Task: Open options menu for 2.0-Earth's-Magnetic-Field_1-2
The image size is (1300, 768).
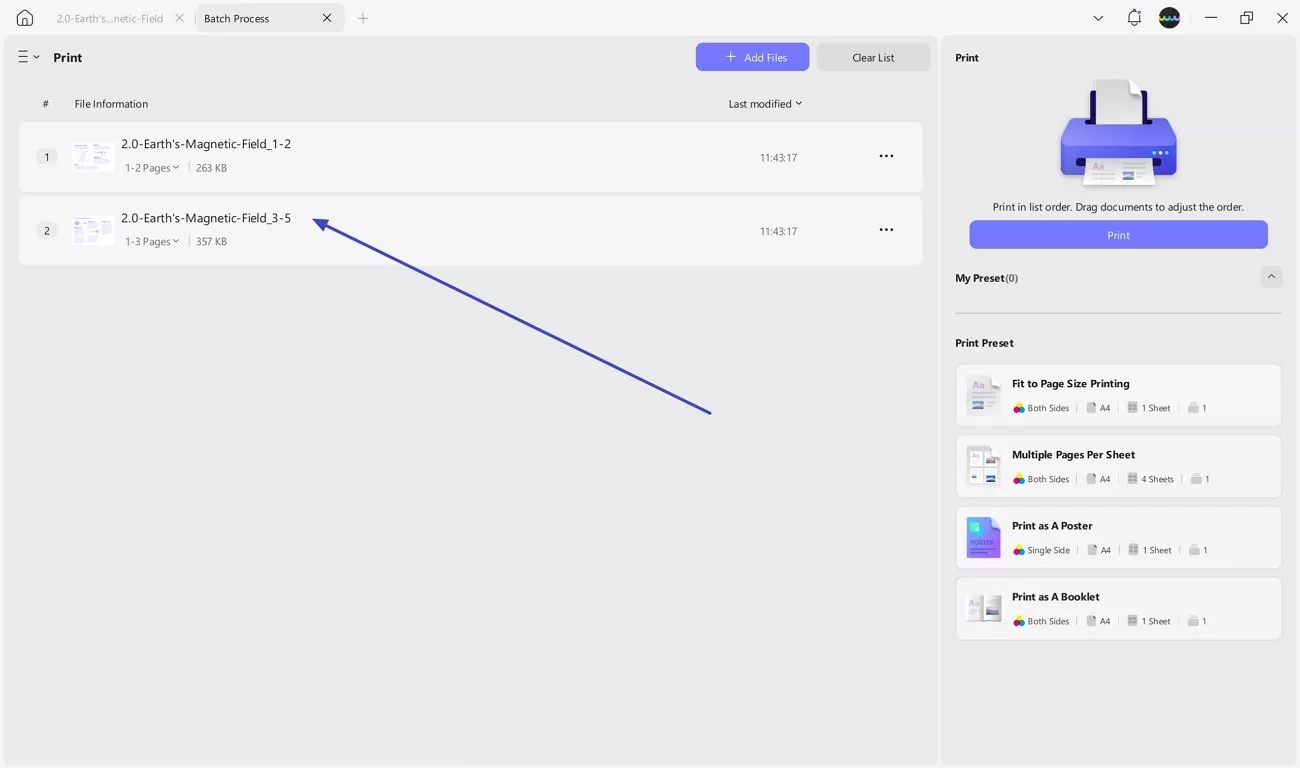Action: coord(886,156)
